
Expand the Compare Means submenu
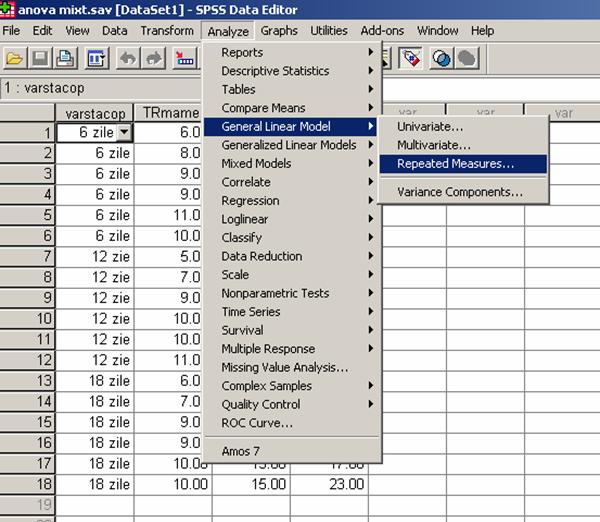(x=291, y=108)
